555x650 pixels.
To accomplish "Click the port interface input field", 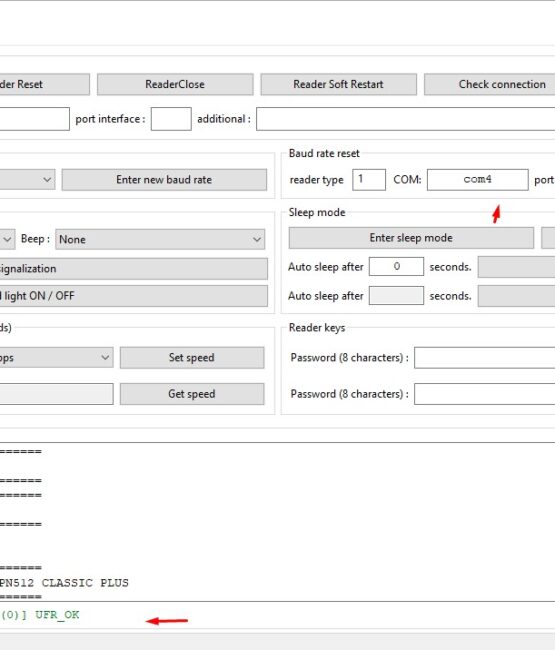I will coord(171,119).
